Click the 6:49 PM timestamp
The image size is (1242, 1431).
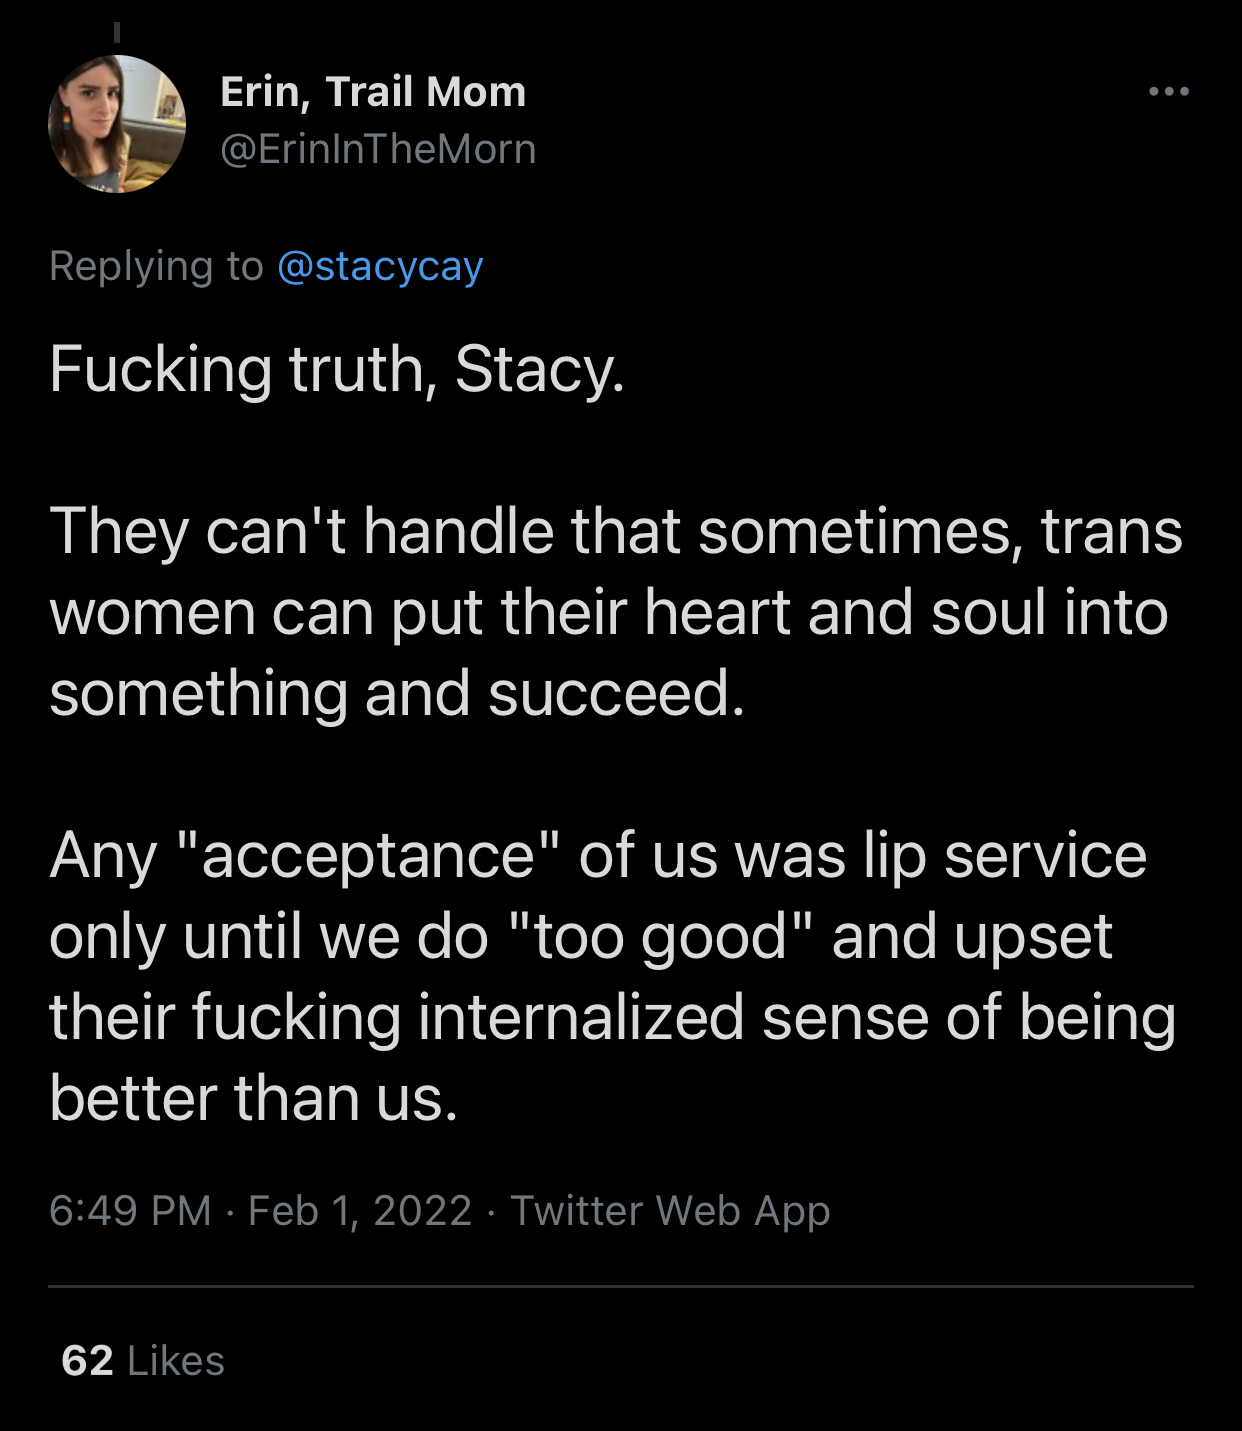(130, 1210)
